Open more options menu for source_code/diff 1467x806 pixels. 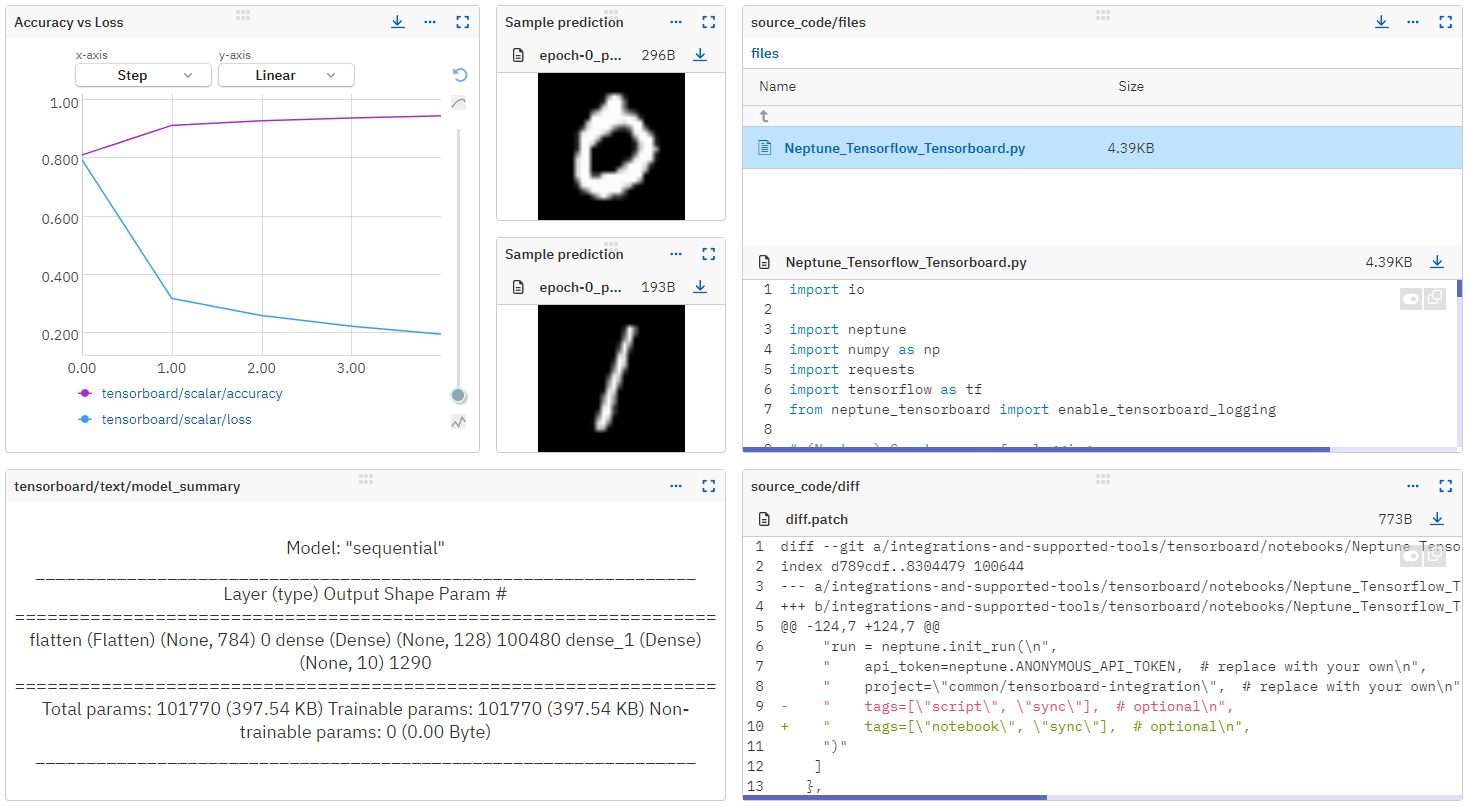click(1413, 486)
